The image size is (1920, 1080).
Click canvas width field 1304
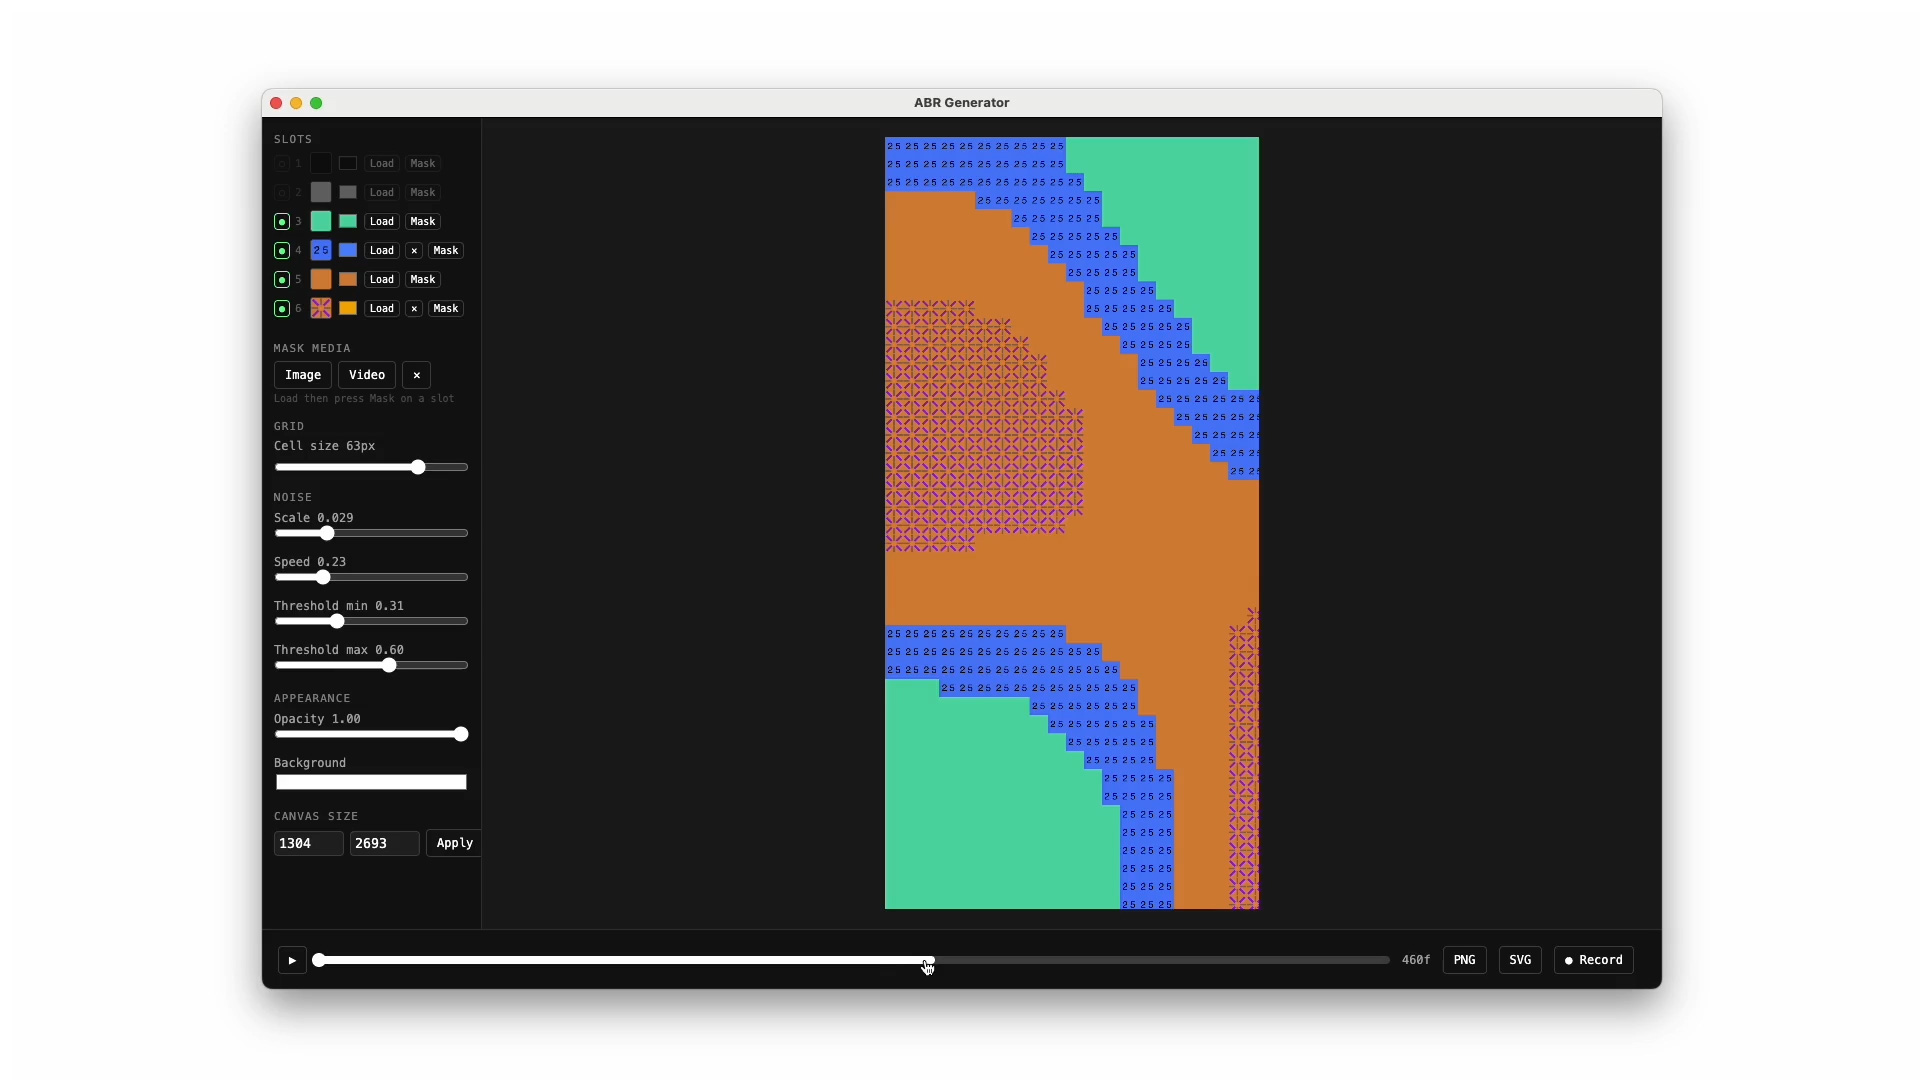pyautogui.click(x=309, y=843)
